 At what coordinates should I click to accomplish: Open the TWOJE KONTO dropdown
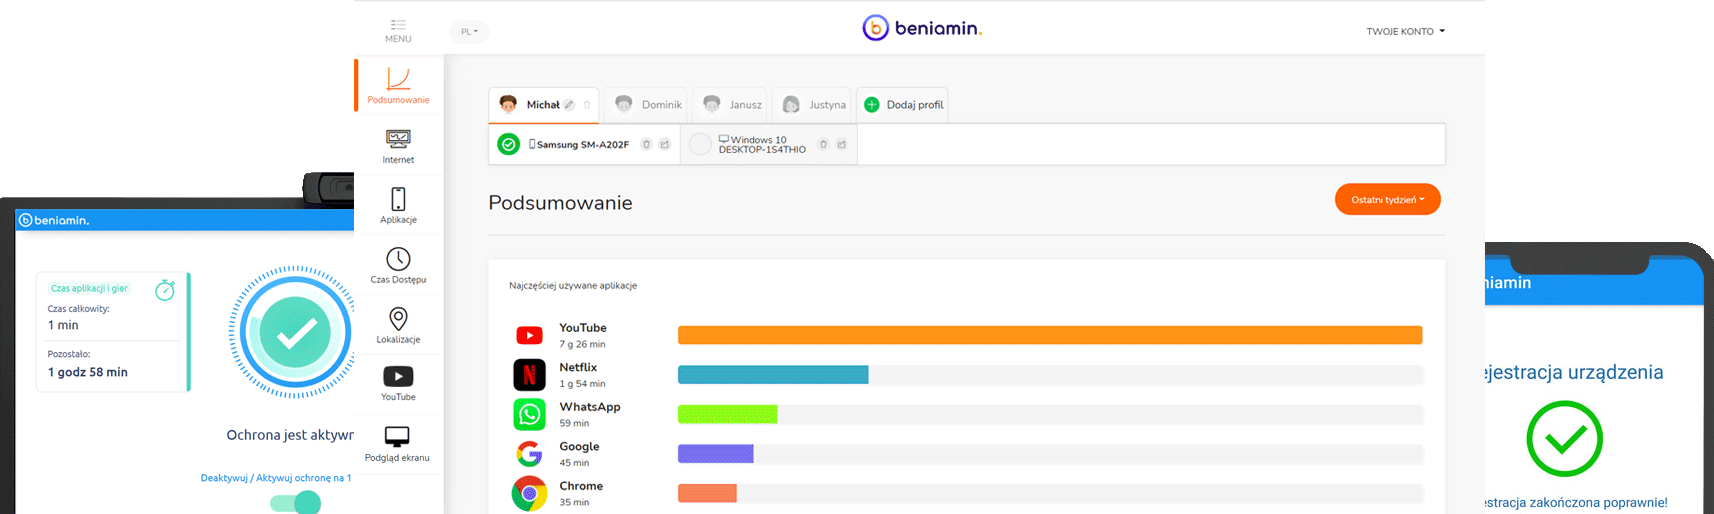click(x=1405, y=31)
